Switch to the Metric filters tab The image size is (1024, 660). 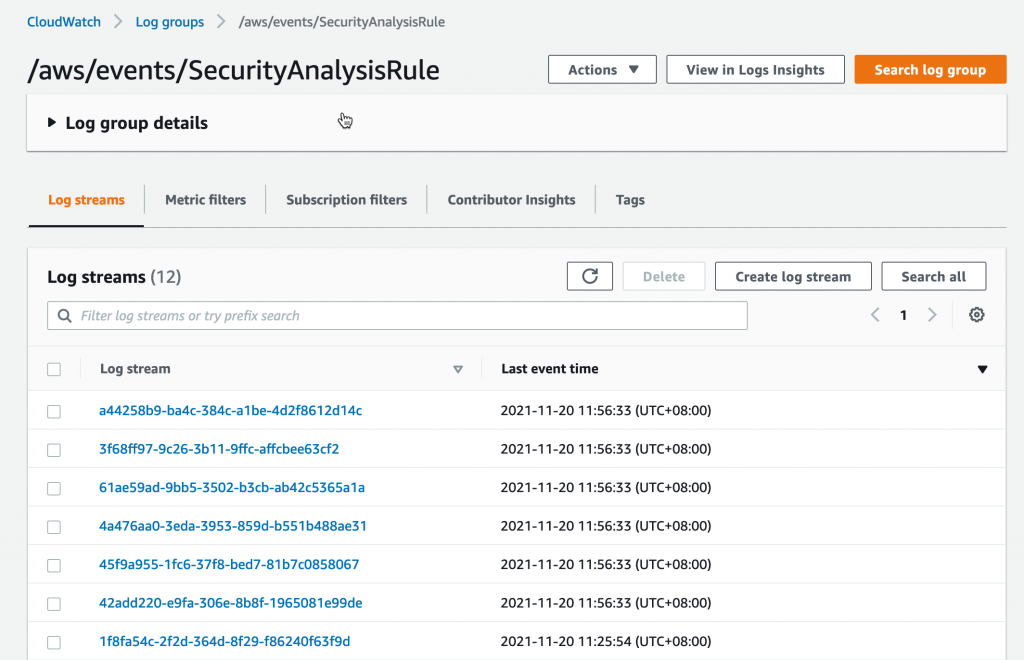tap(205, 199)
